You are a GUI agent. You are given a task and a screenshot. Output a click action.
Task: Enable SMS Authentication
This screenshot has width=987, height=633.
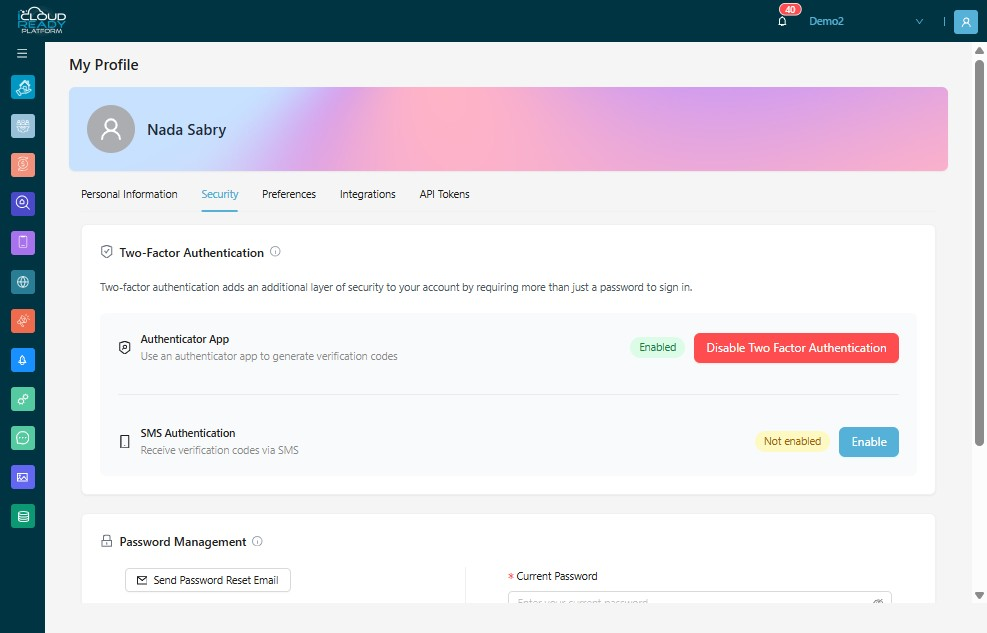(x=869, y=442)
